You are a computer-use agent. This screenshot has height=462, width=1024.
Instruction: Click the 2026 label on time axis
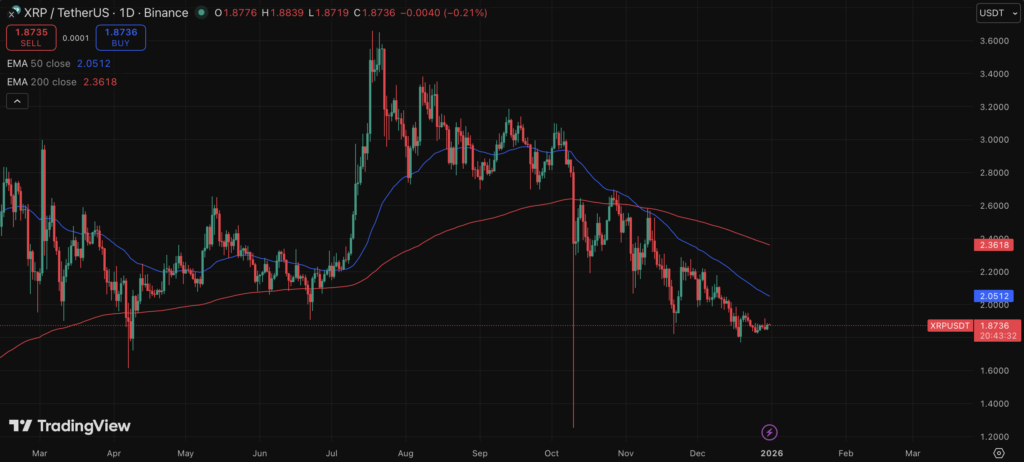770,453
